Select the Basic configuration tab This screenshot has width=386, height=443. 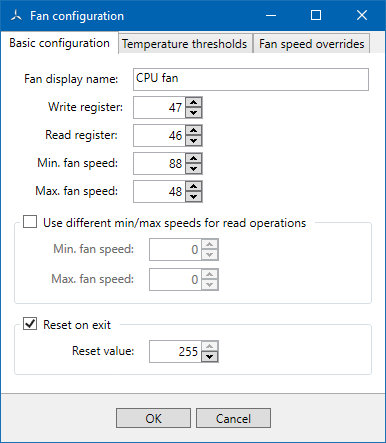click(x=59, y=43)
